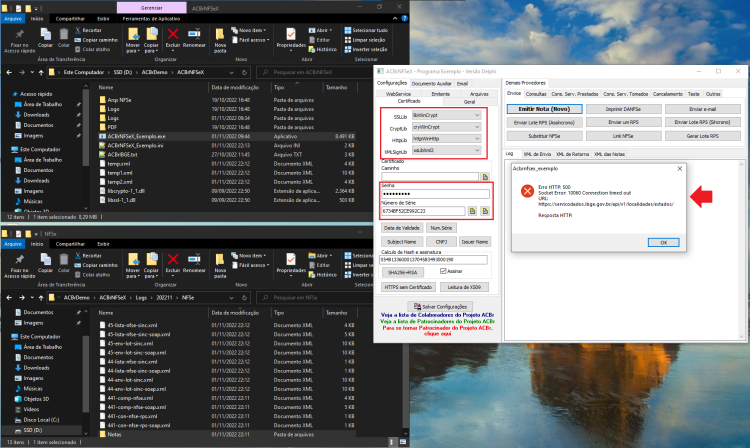
Task: Click Fixar no Acesso rápido in ACBrNFSeX Explorer
Action: tap(20, 40)
